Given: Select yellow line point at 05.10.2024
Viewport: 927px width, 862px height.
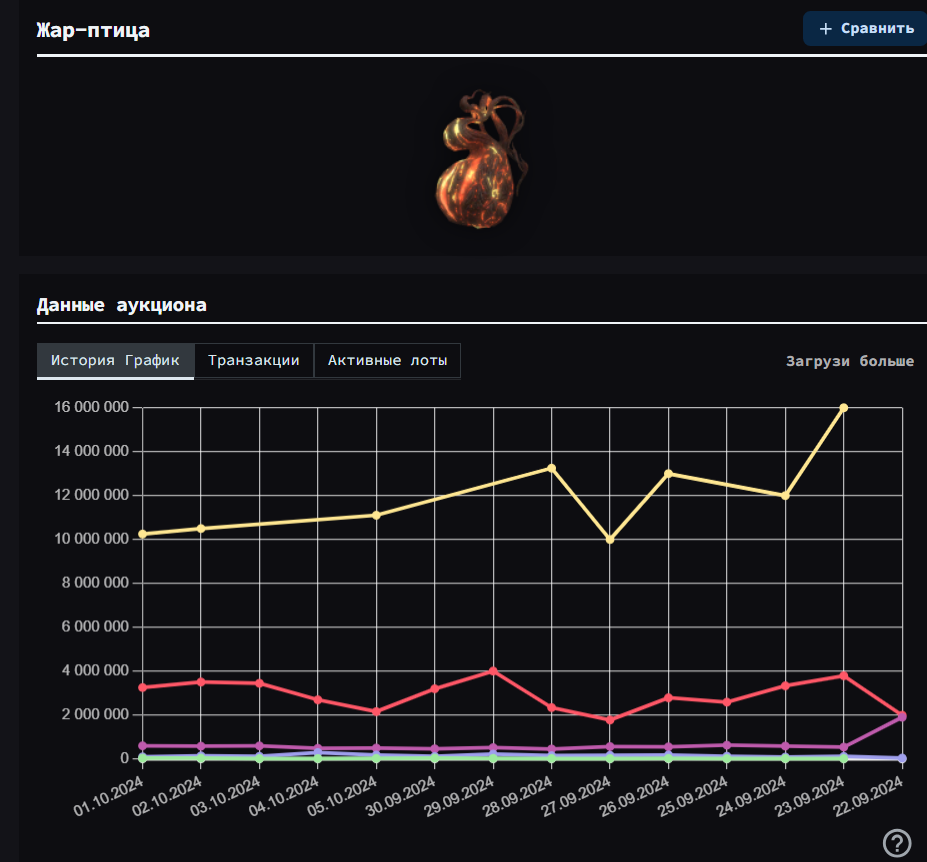Looking at the screenshot, I should tap(376, 516).
